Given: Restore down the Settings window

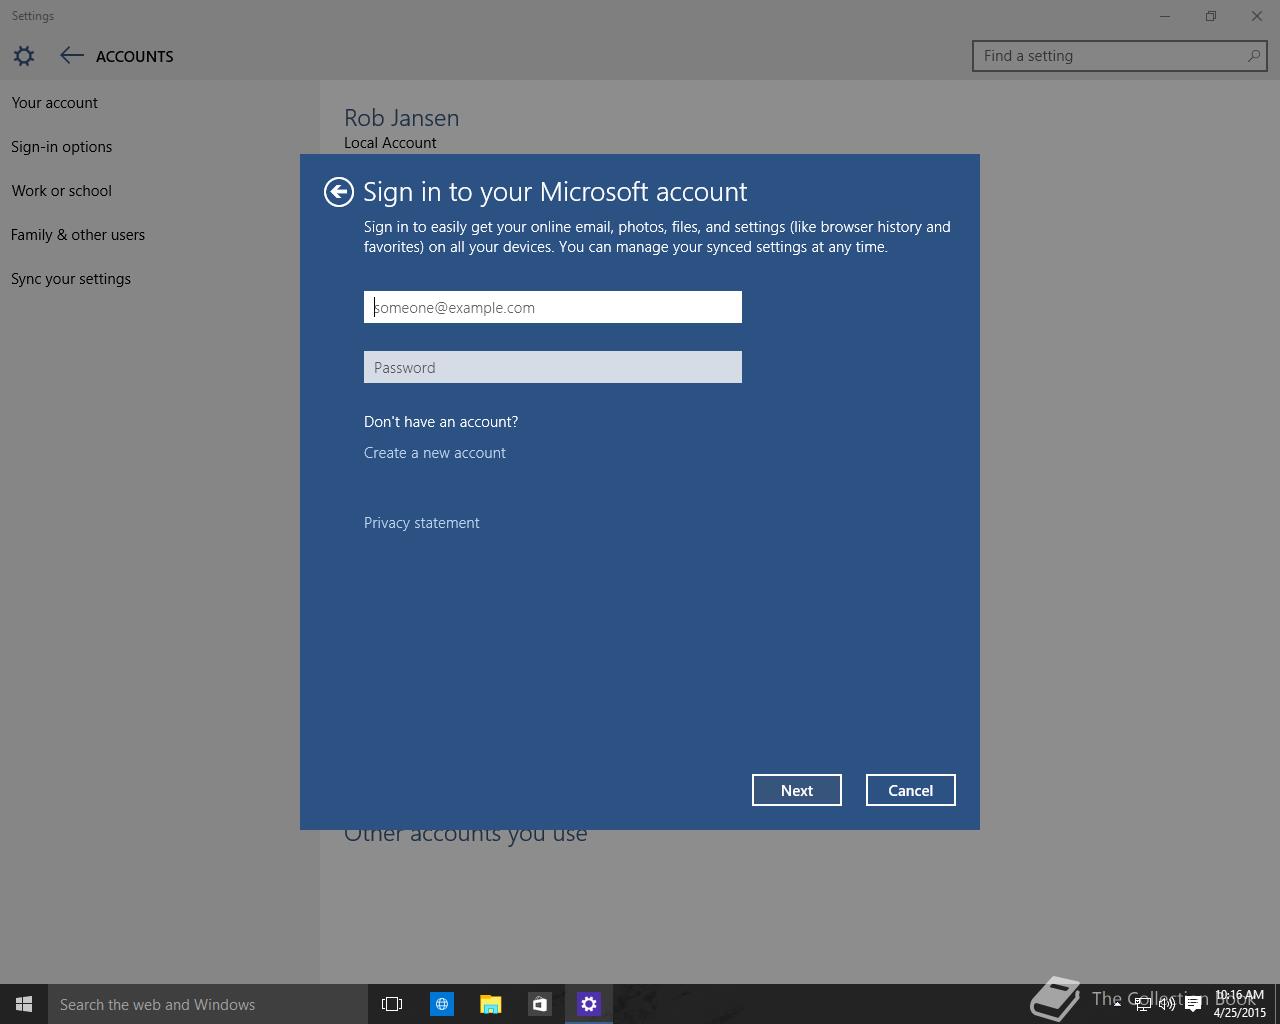Looking at the screenshot, I should pos(1211,16).
